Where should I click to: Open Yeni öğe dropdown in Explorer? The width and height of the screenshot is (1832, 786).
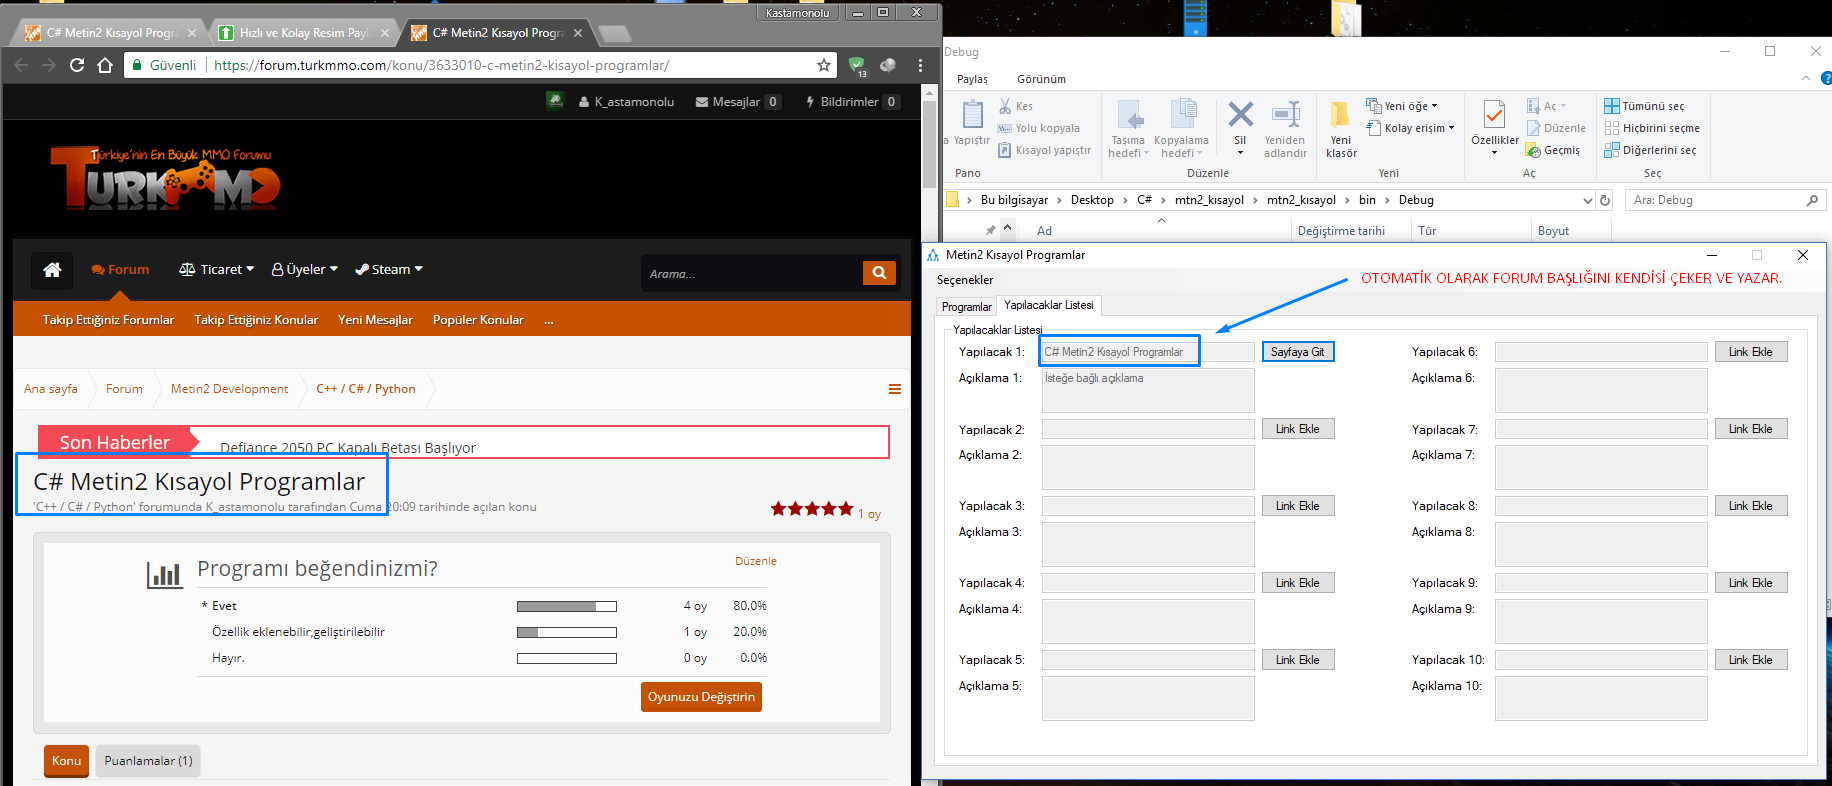pos(1402,106)
